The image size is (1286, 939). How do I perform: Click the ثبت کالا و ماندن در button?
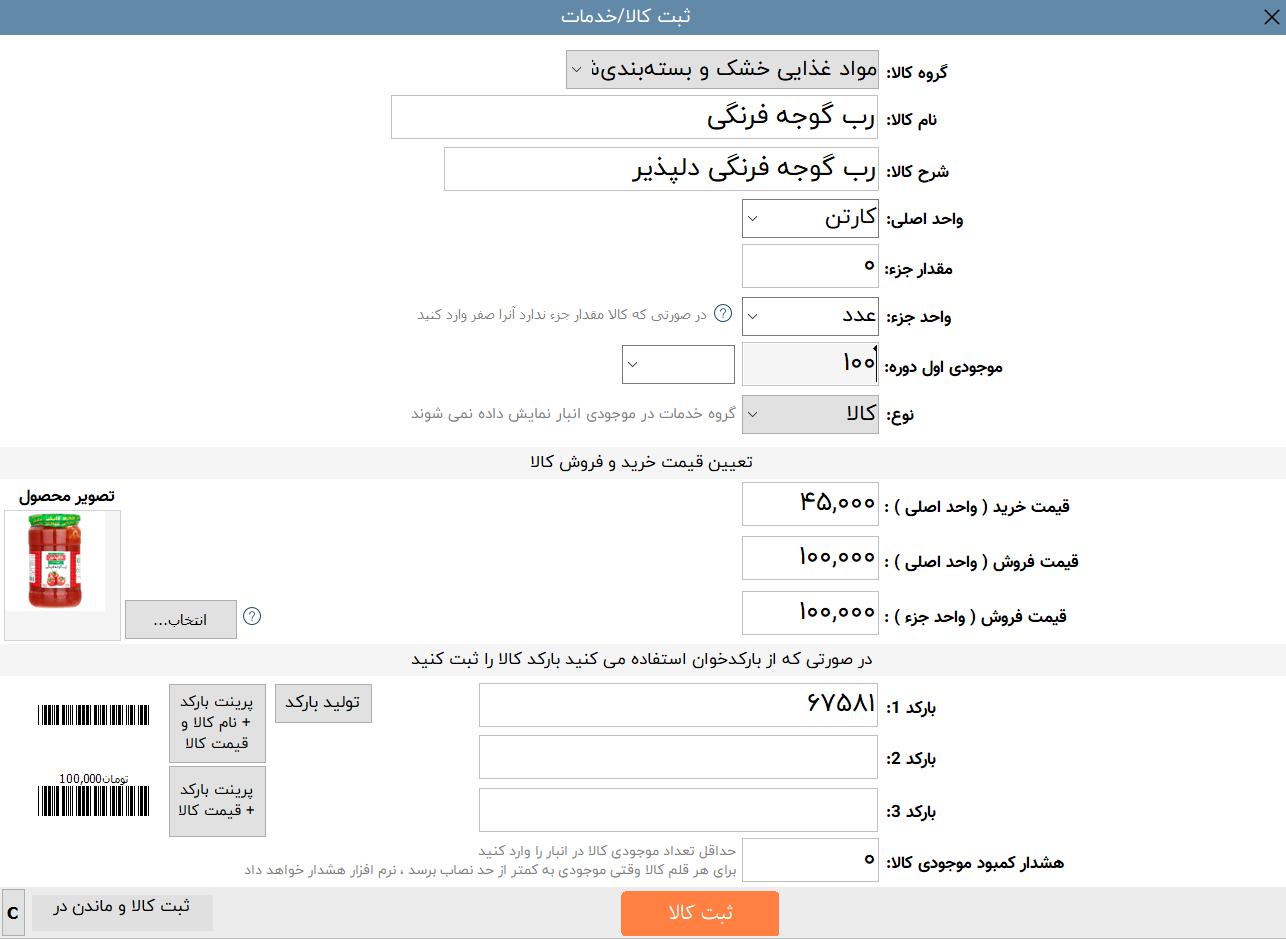coord(122,913)
